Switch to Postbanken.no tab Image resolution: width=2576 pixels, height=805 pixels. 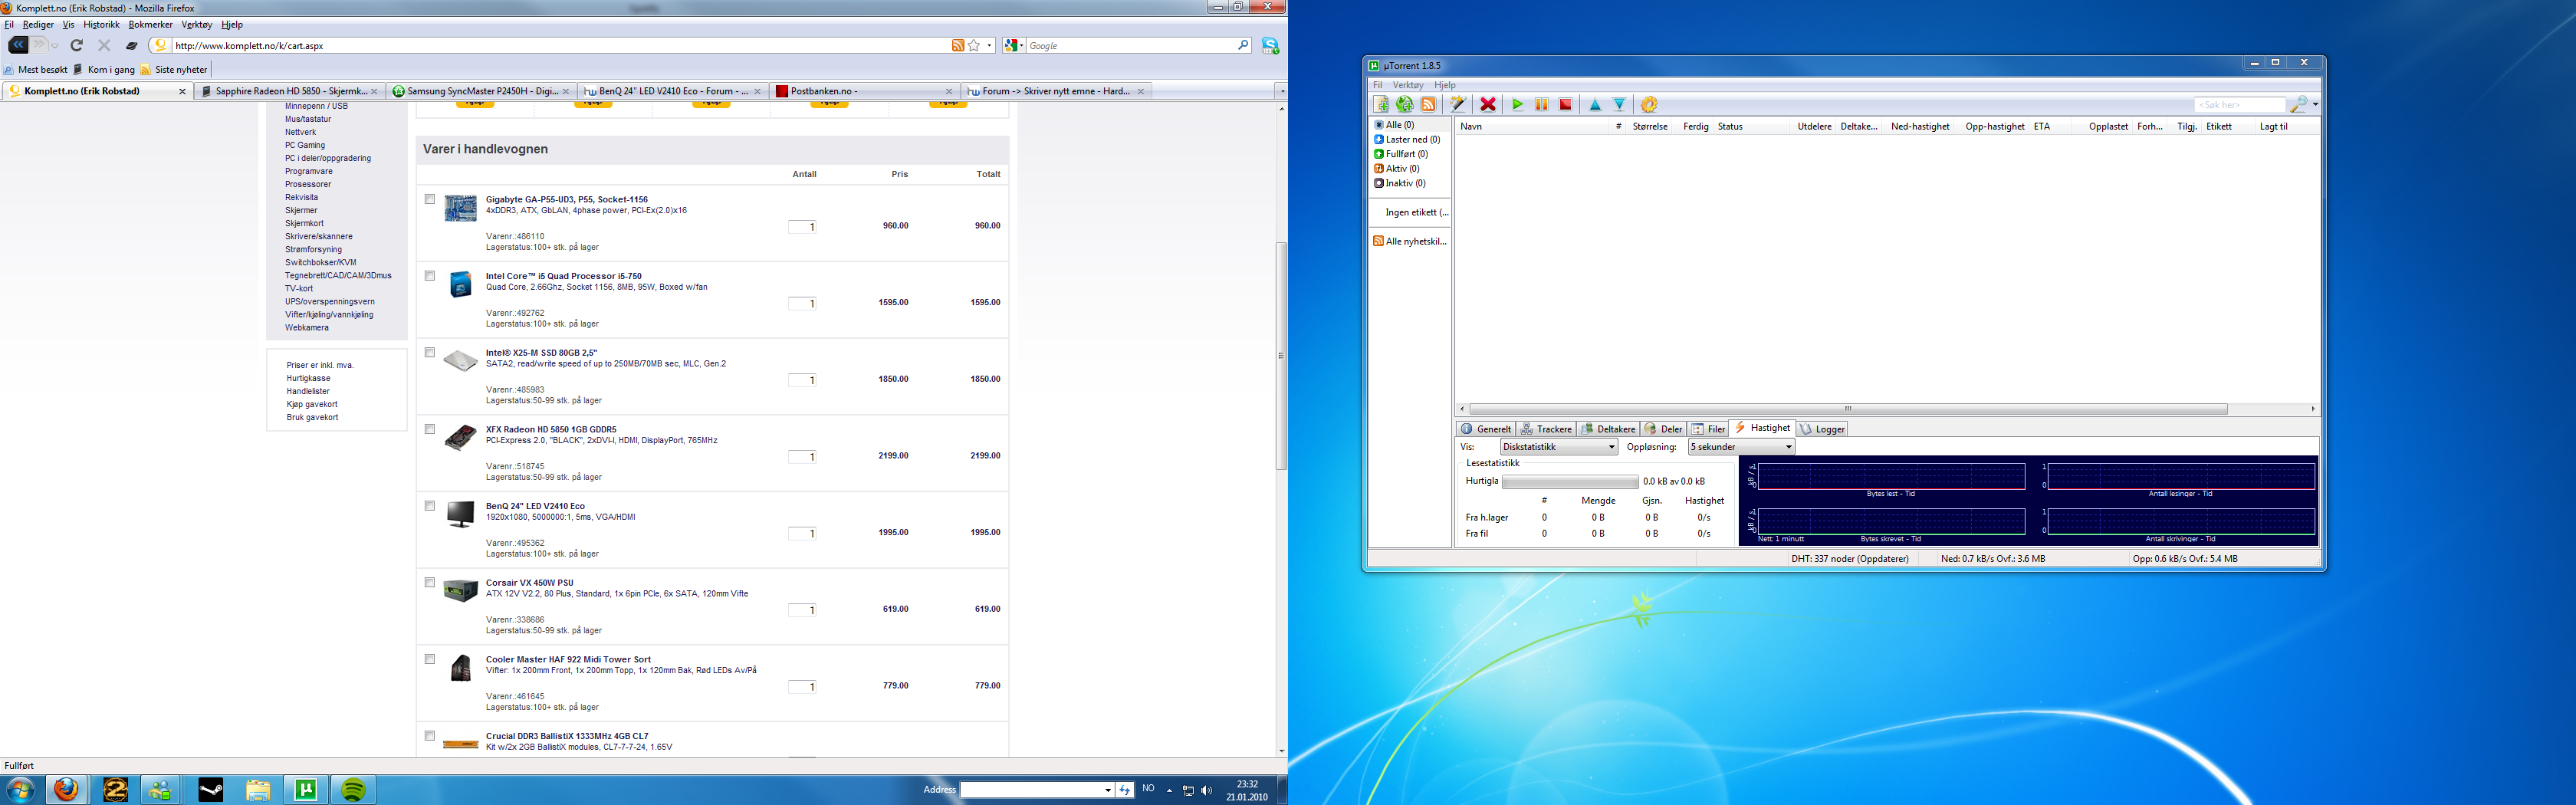coord(864,91)
